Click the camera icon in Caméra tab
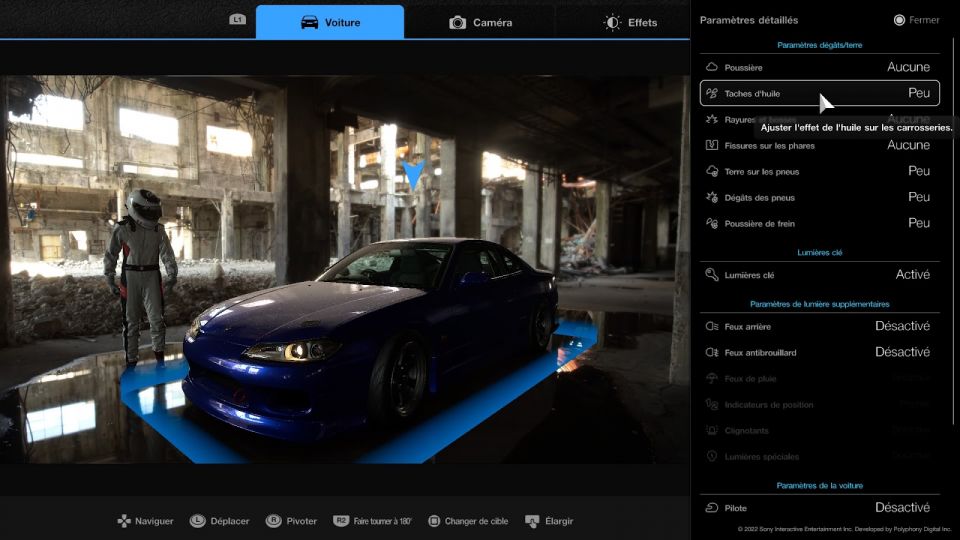This screenshot has width=960, height=540. click(x=457, y=23)
